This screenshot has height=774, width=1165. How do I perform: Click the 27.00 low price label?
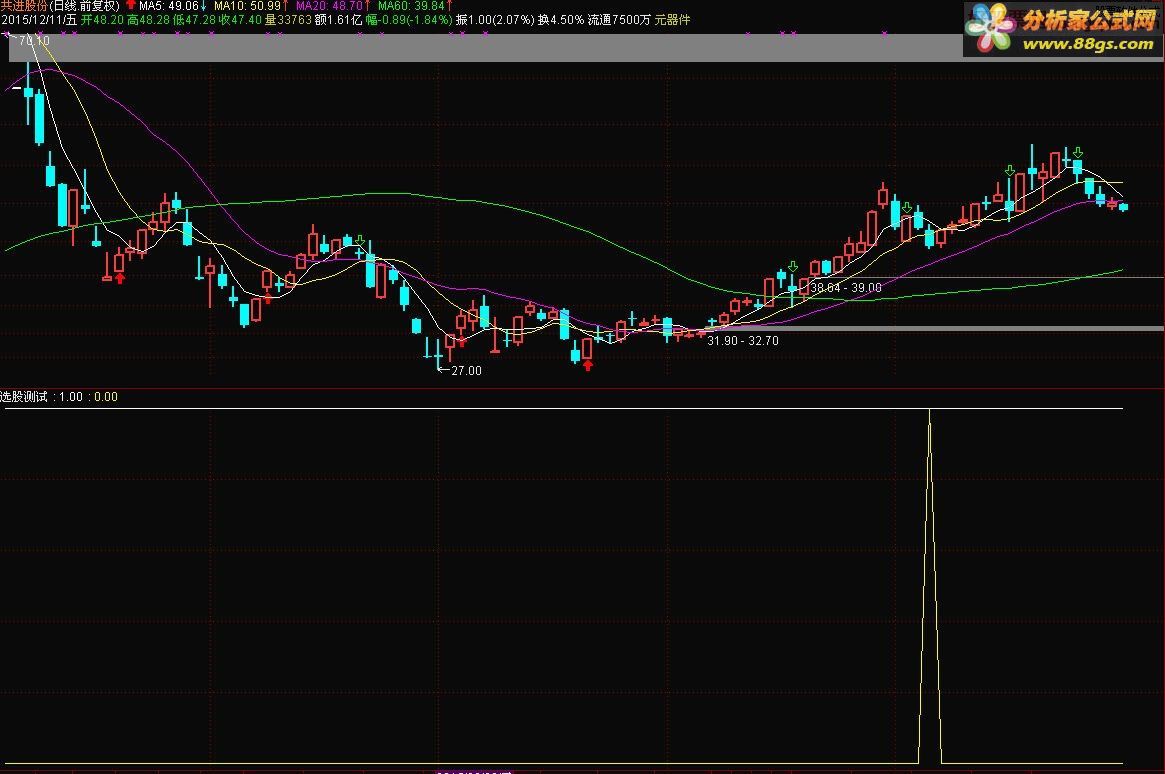[466, 371]
